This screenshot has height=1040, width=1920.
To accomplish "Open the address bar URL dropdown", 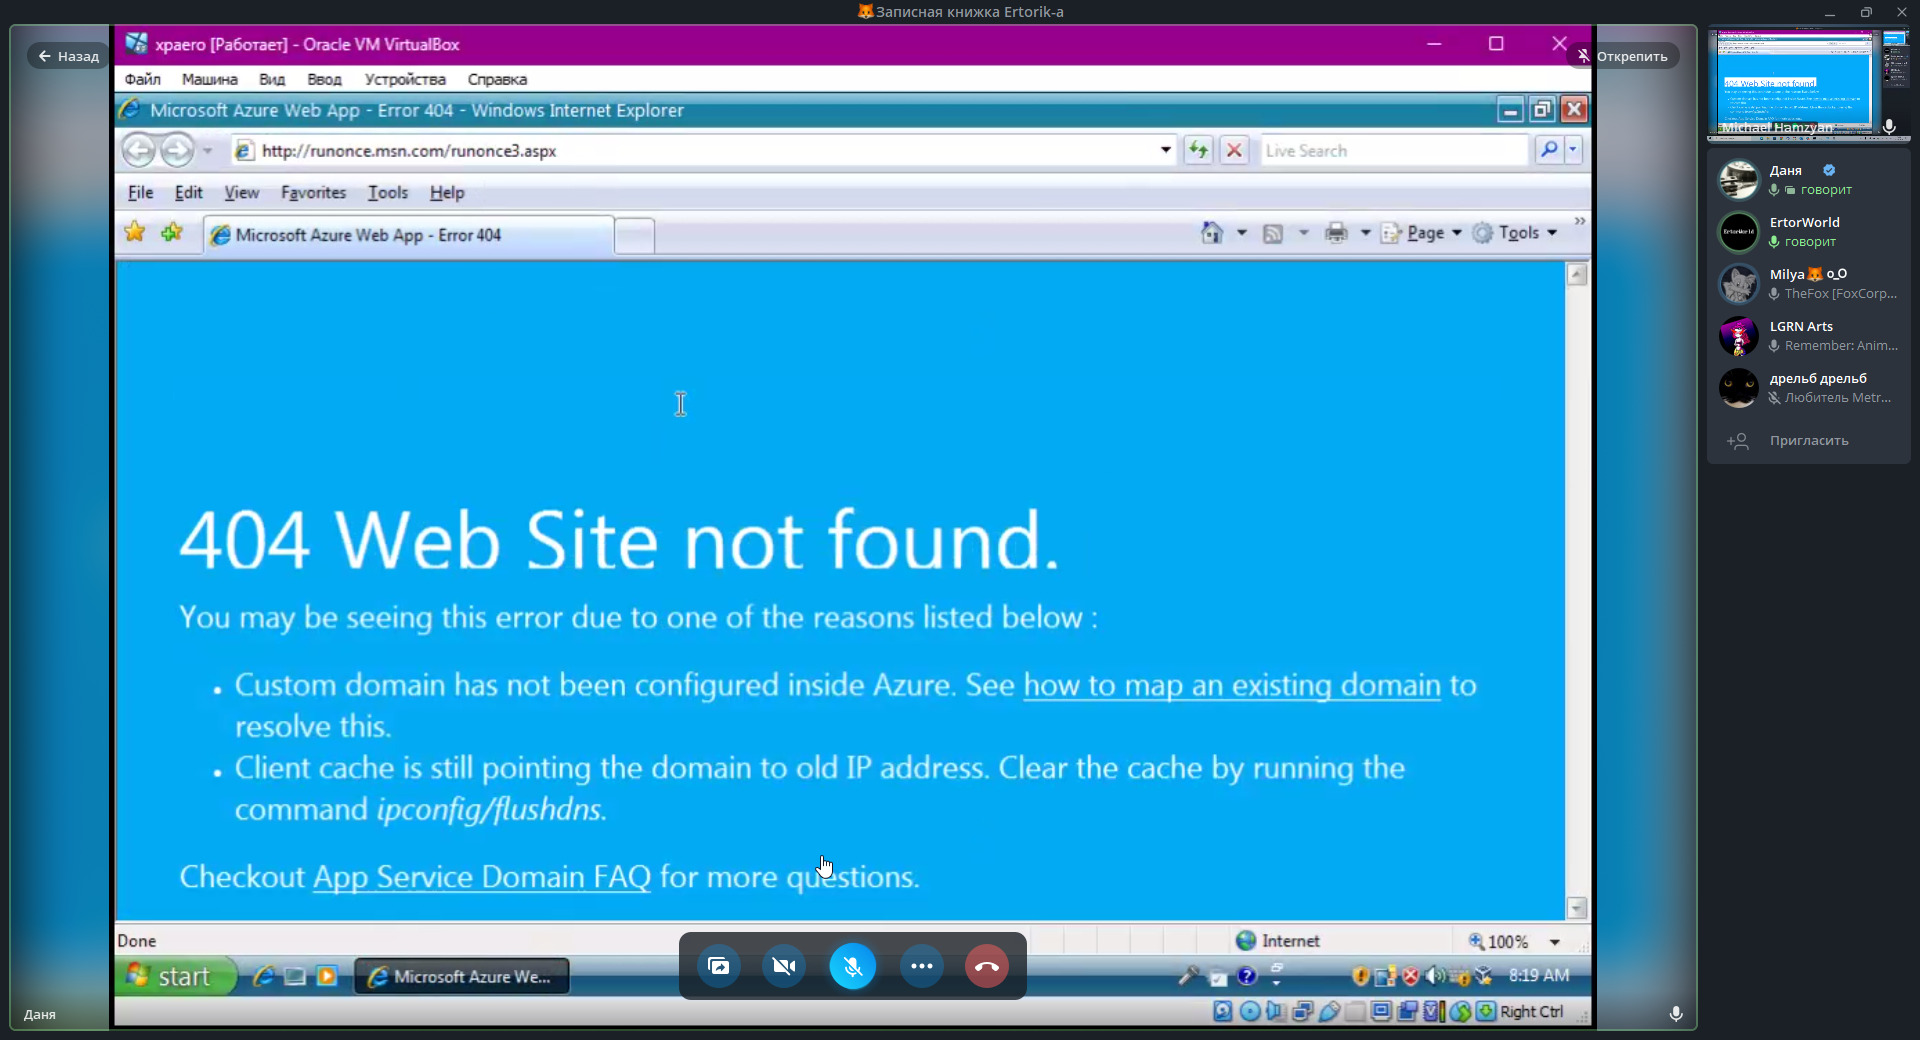I will coord(1166,150).
